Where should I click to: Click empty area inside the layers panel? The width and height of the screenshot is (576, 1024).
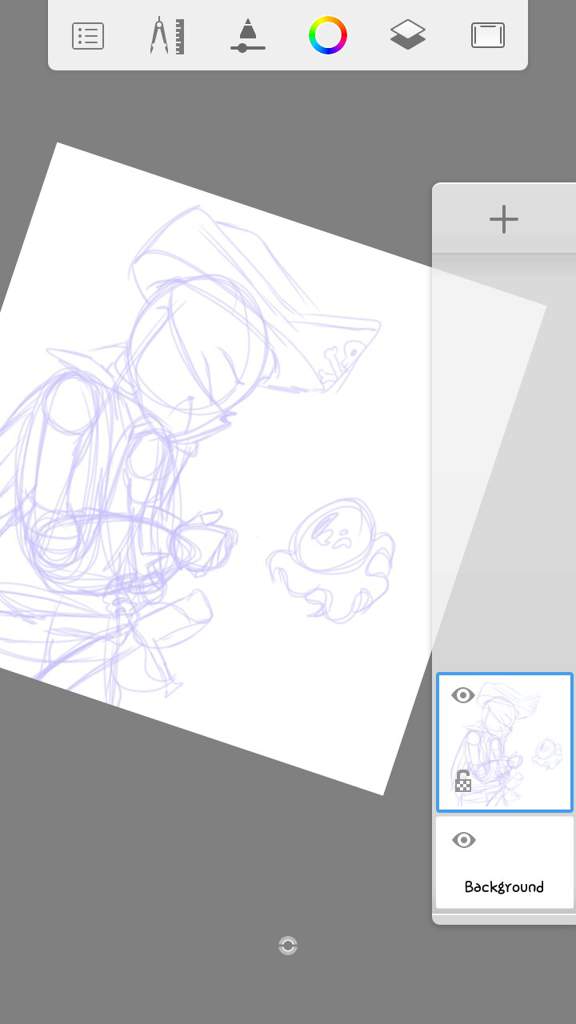504,457
